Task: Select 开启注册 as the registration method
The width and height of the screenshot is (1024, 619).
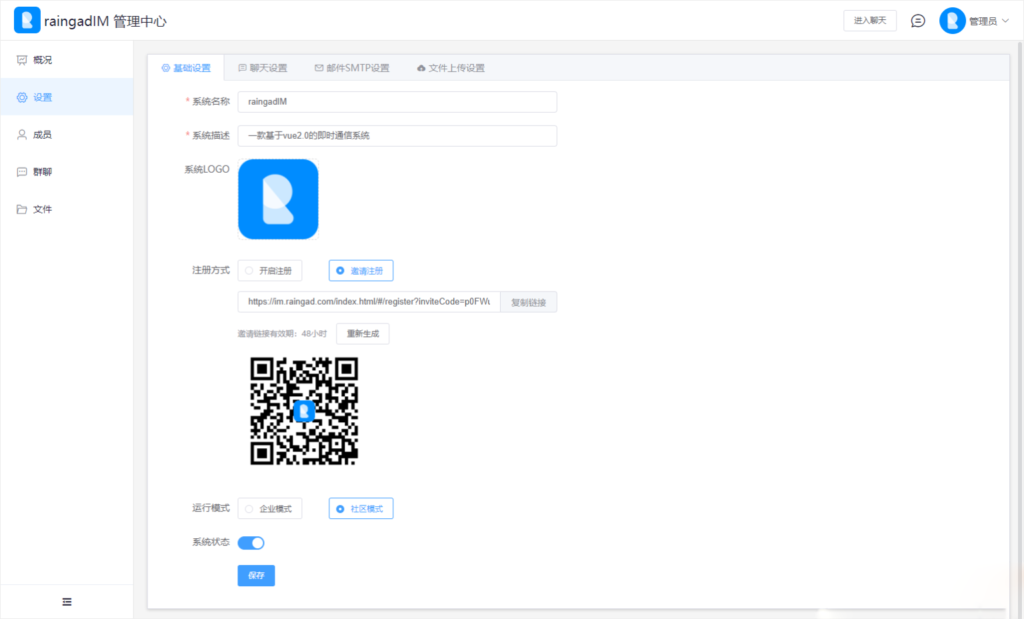Action: (x=270, y=270)
